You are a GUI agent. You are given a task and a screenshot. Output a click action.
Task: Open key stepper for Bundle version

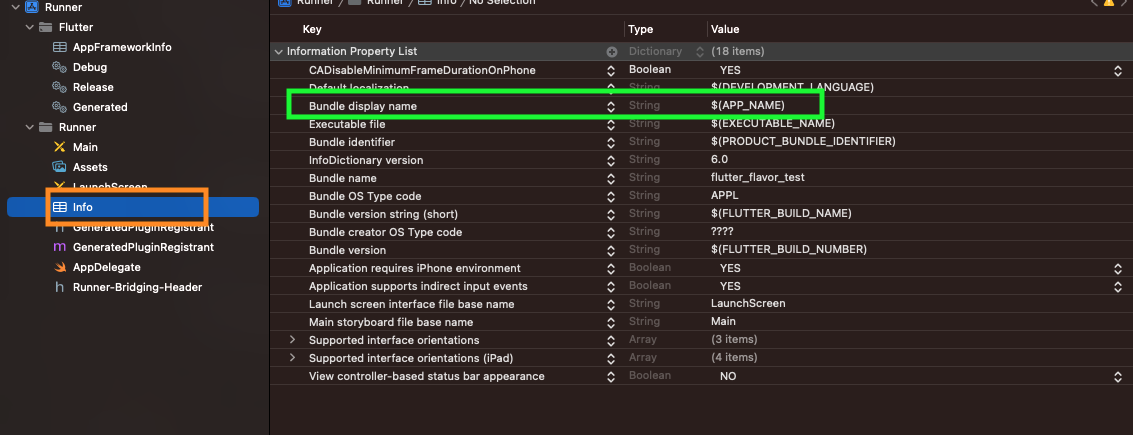point(611,250)
